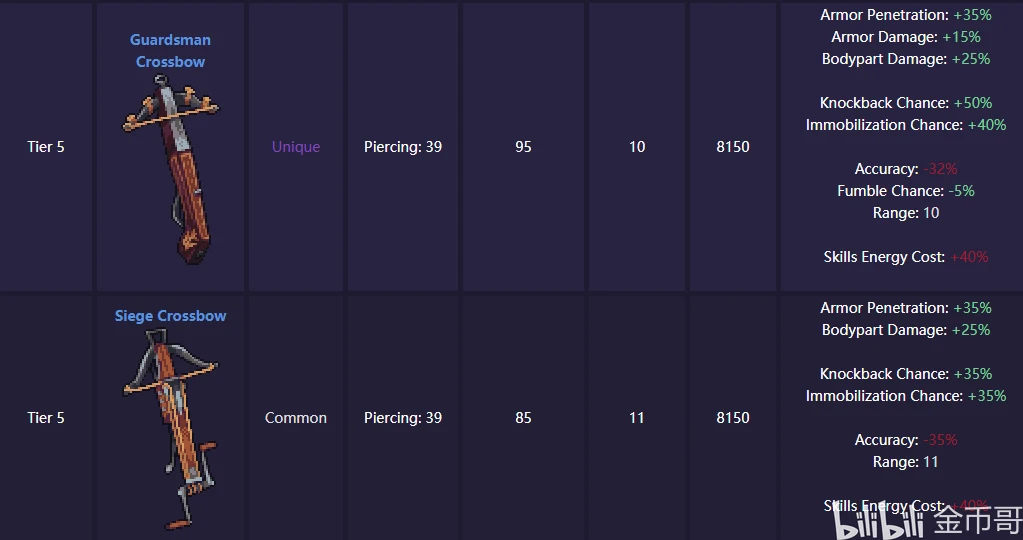The height and width of the screenshot is (540, 1023).
Task: Click Tier 5 cell of Siege Crossbow
Action: tap(46, 418)
